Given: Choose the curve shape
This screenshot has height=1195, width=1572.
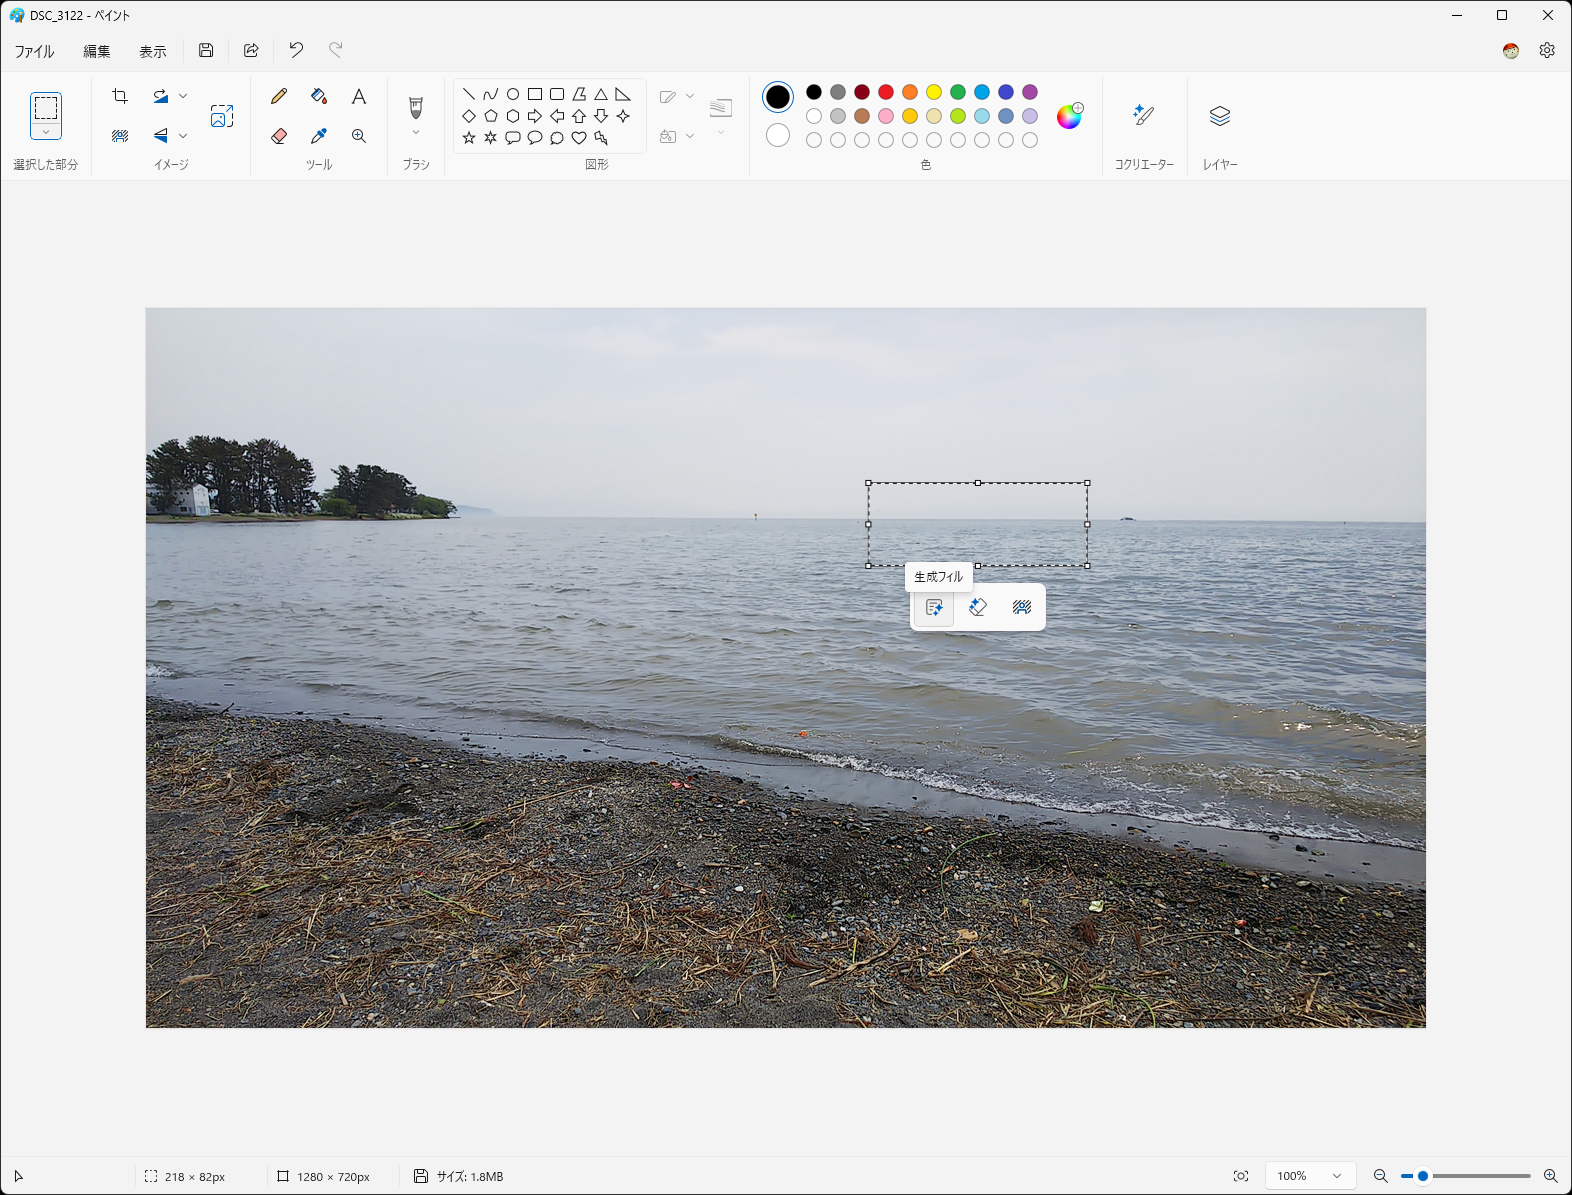Looking at the screenshot, I should [491, 94].
